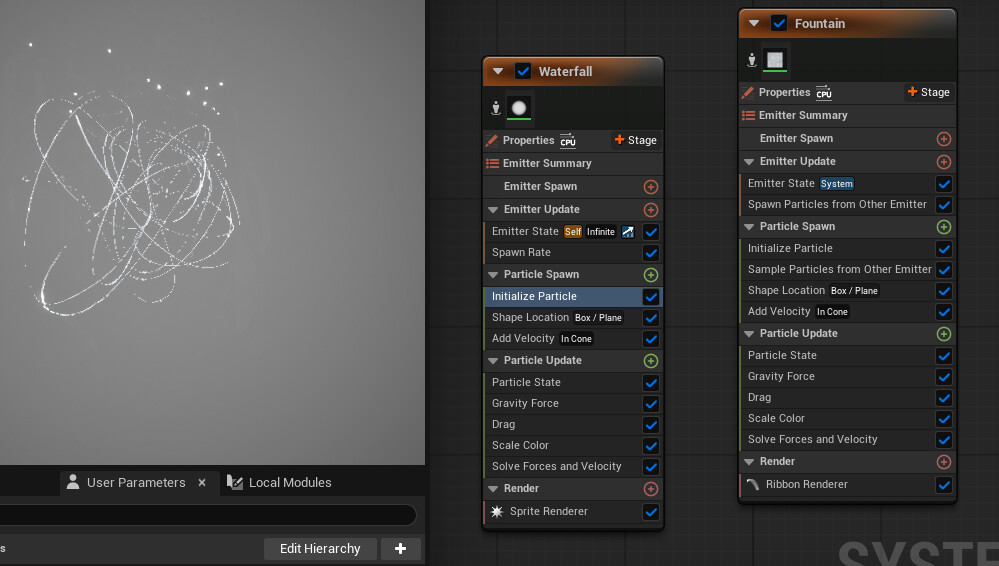Disable the Waterfall emitter checkbox
Image resolution: width=999 pixels, height=566 pixels.
(523, 71)
